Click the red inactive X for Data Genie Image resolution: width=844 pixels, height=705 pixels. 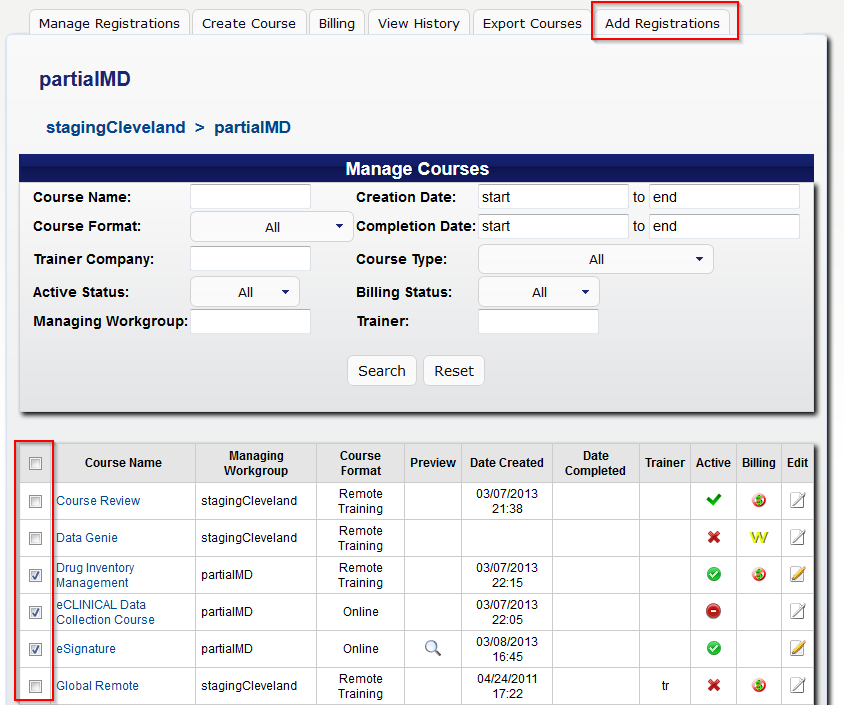coord(713,538)
